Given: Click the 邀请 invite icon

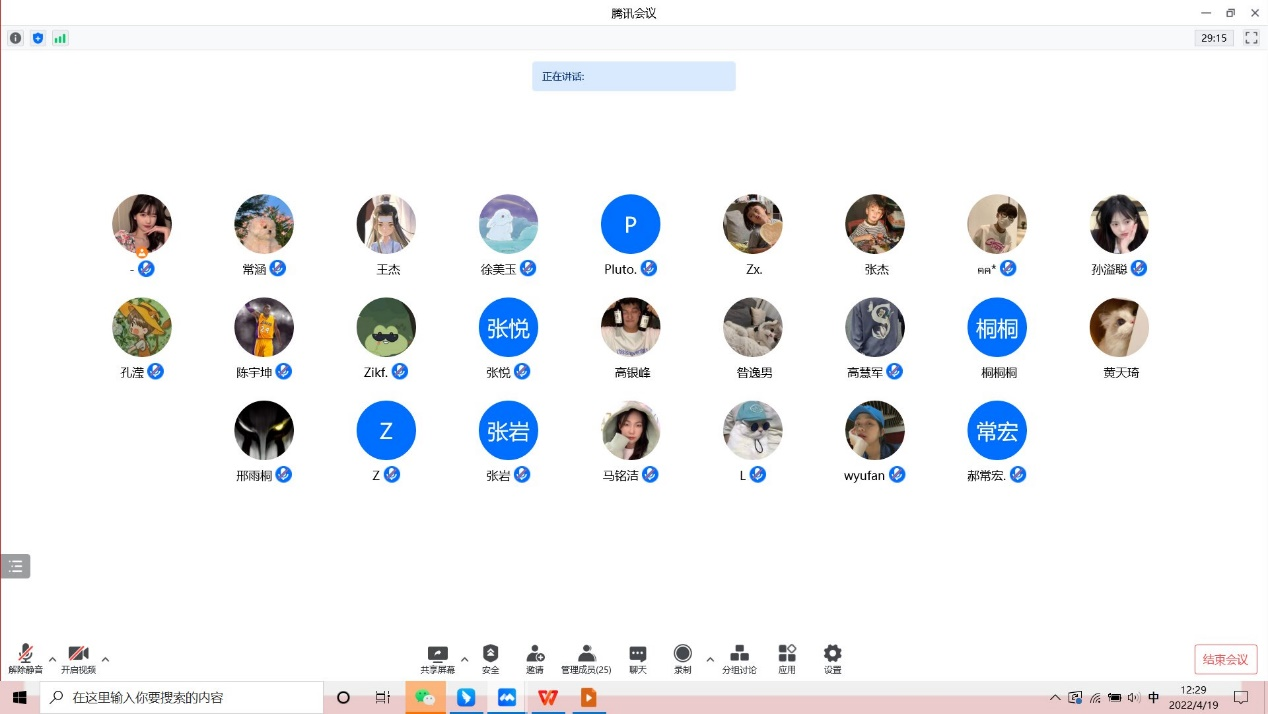Looking at the screenshot, I should [535, 658].
